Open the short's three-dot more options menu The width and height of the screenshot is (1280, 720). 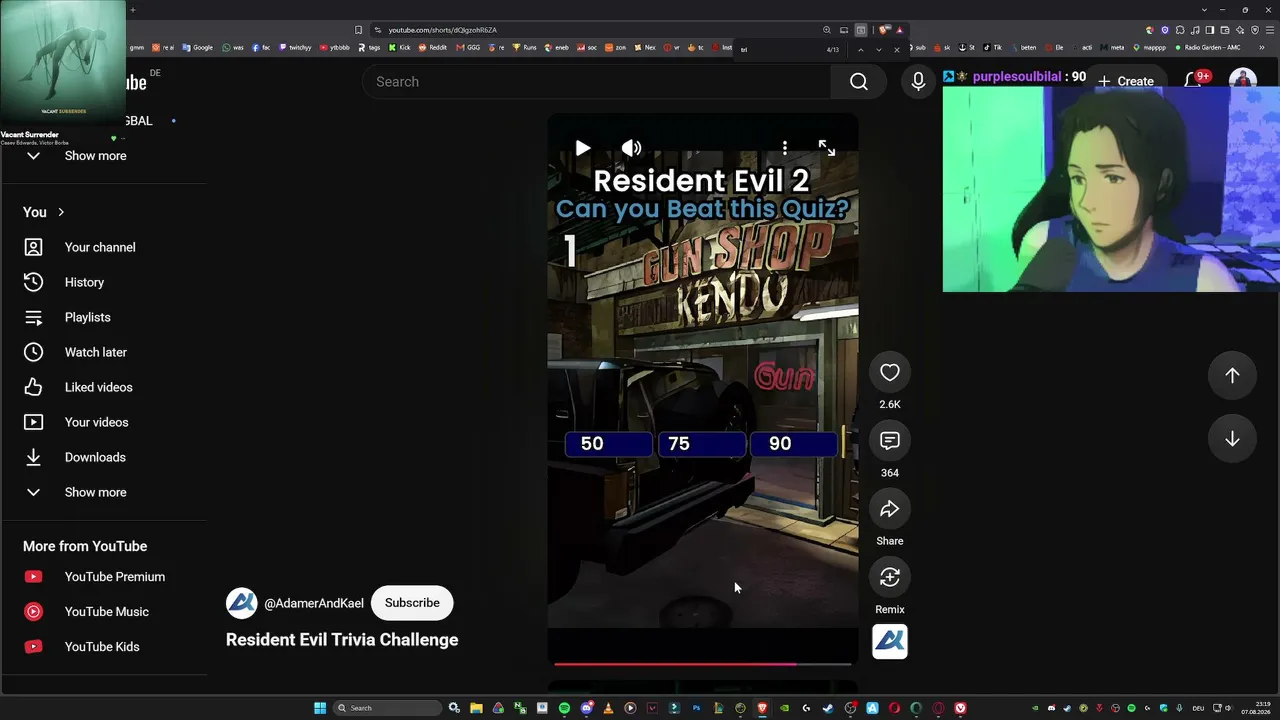pos(785,148)
